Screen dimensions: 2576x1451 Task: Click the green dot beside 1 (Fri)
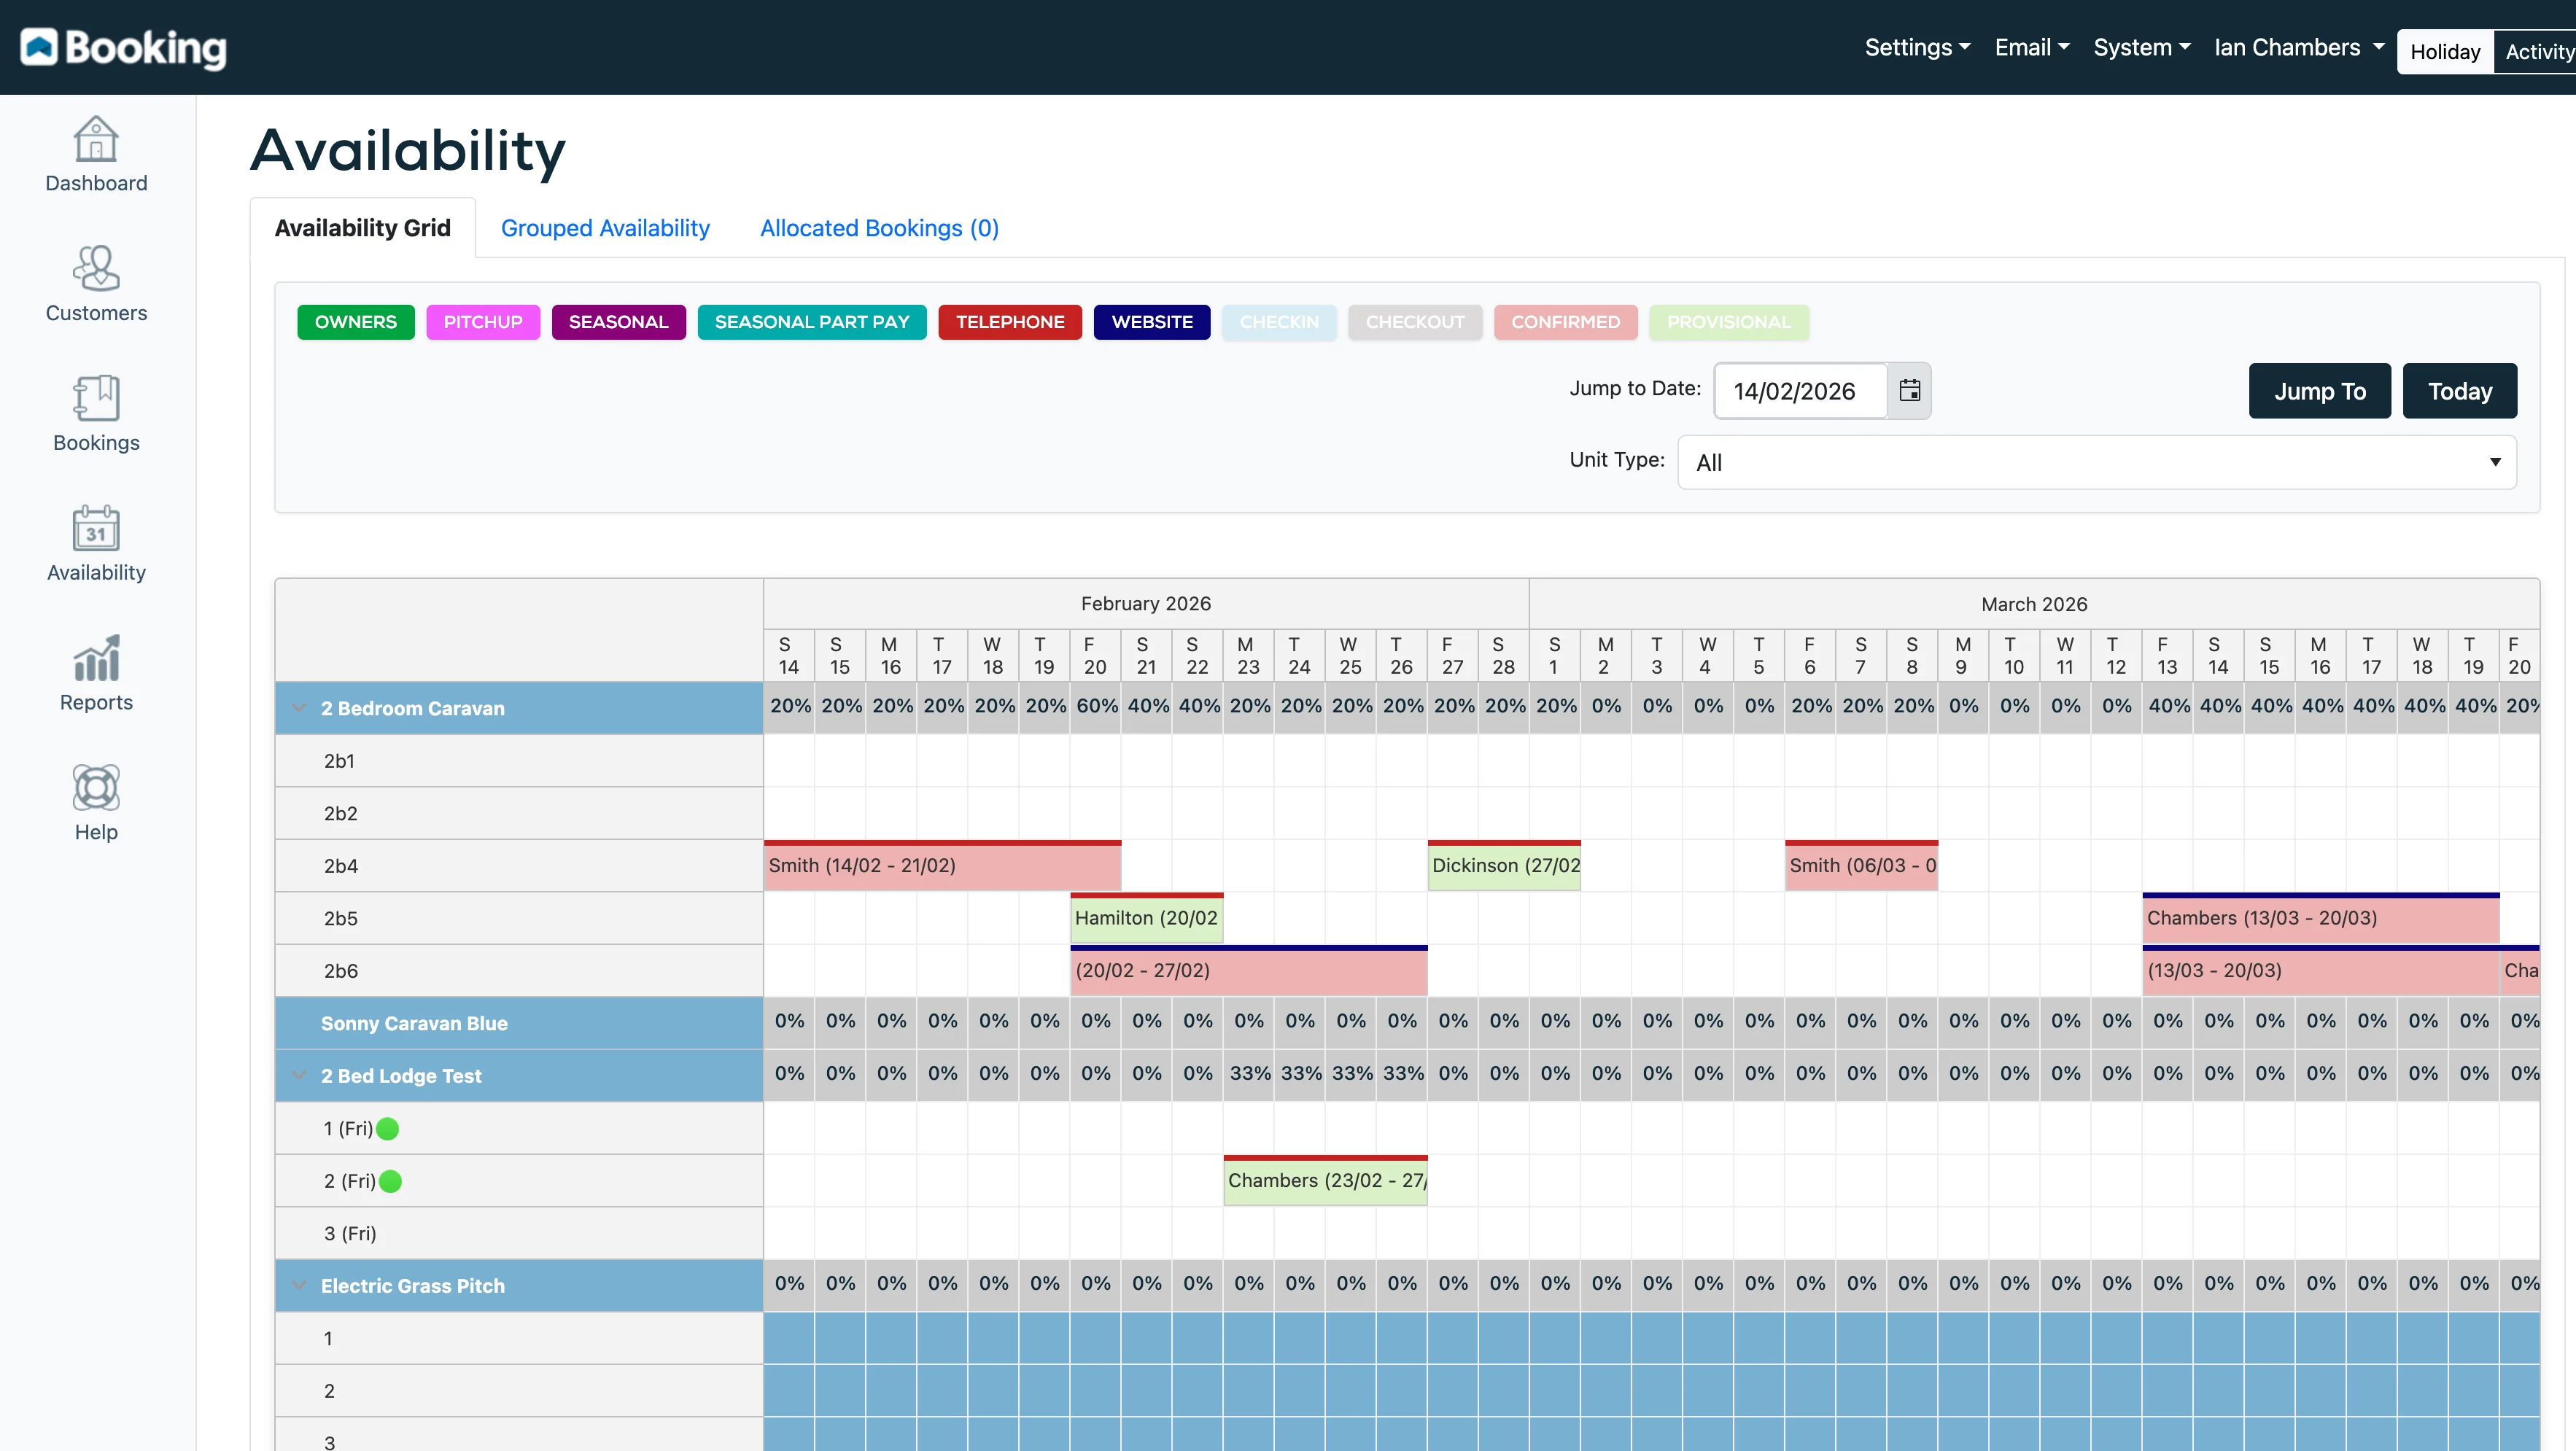point(388,1129)
